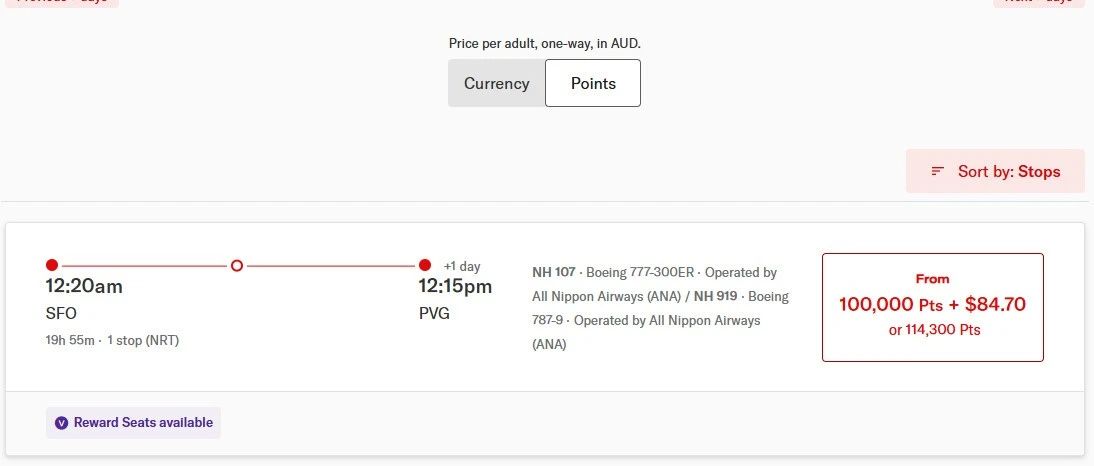Click the NH 919 flight number
This screenshot has height=466, width=1094.
715,296
